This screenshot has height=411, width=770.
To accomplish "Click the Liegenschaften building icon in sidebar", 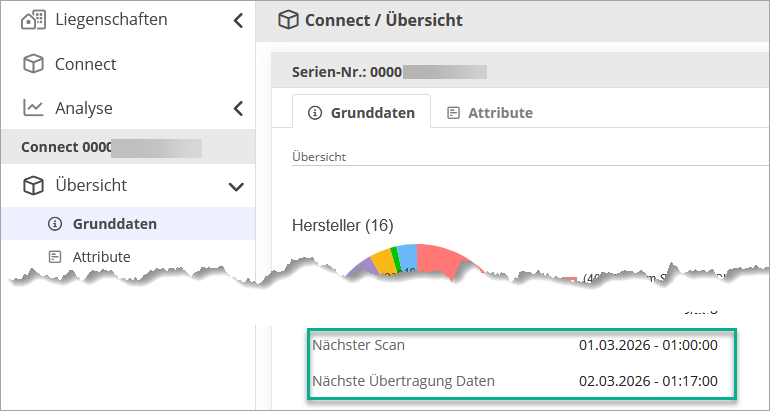I will (33, 20).
